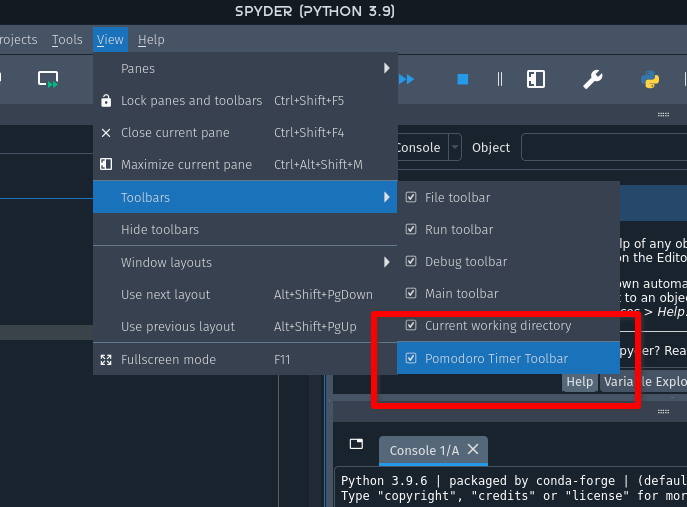Close the Console 1/A tab
Screen dimensions: 687x507
[473, 449]
